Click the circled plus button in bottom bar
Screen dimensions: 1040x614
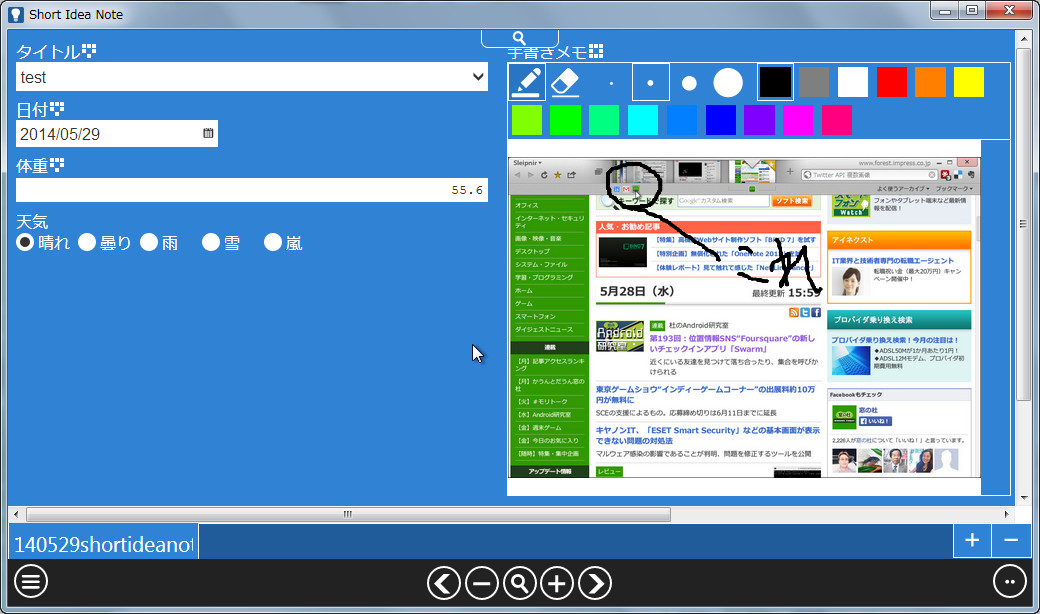pos(557,583)
